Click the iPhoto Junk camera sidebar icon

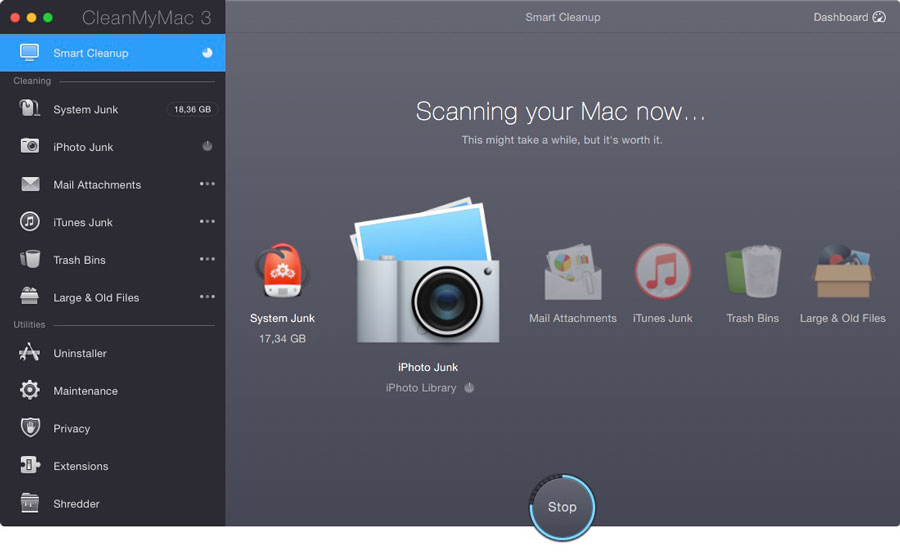[30, 146]
